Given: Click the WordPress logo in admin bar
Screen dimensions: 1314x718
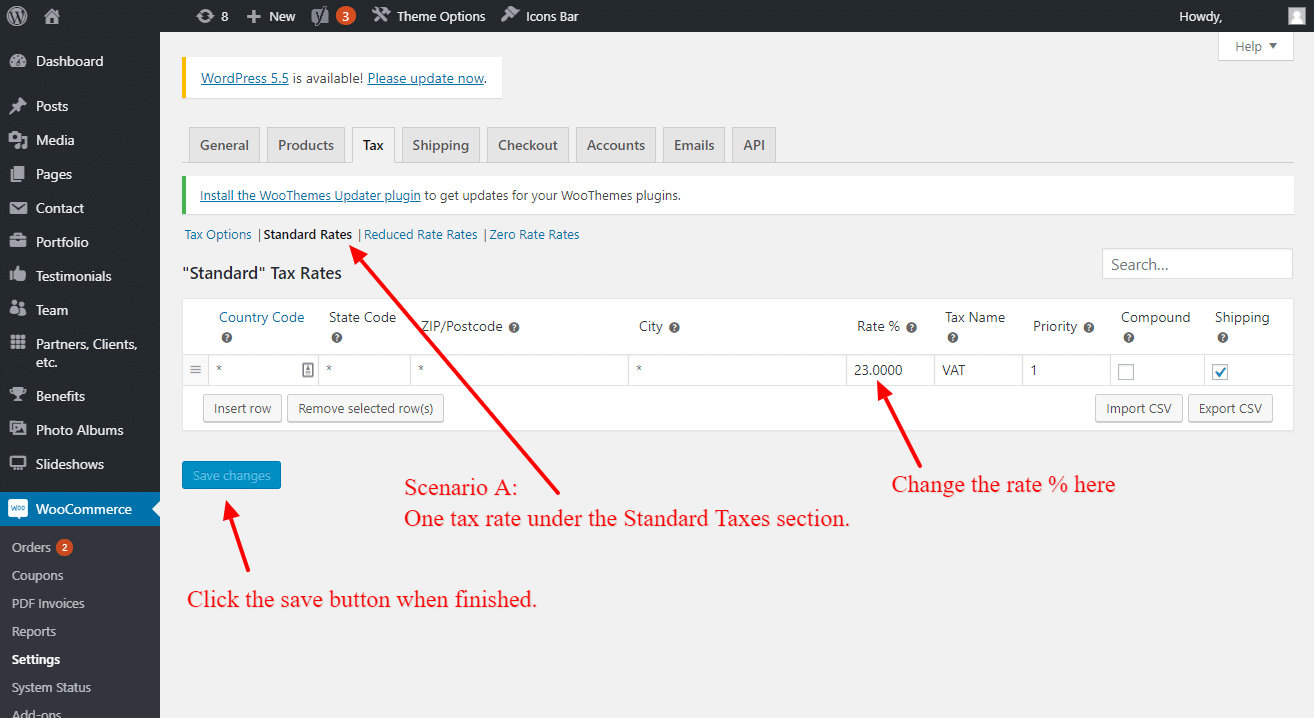Looking at the screenshot, I should point(17,16).
